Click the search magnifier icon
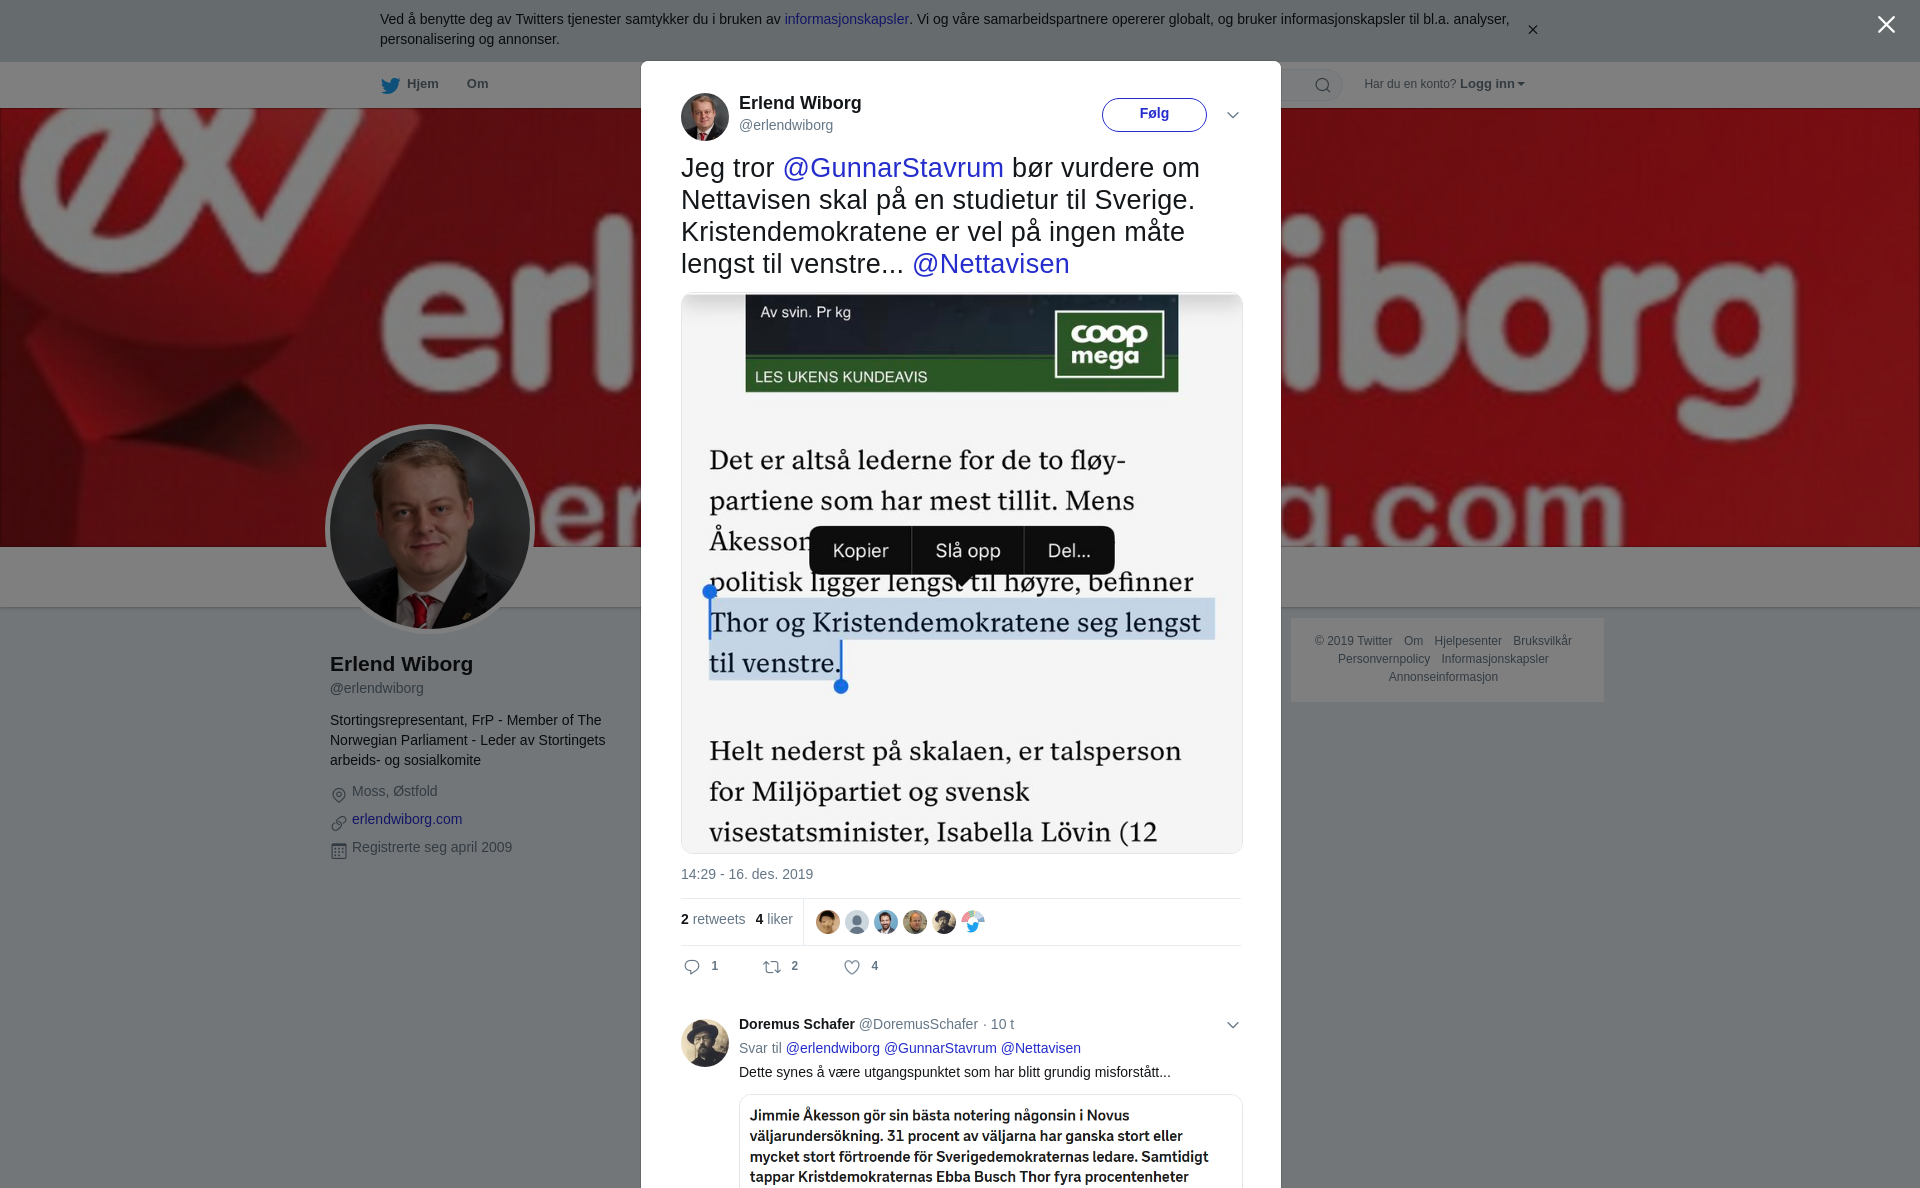Screen dimensions: 1920x1188 pyautogui.click(x=1323, y=85)
